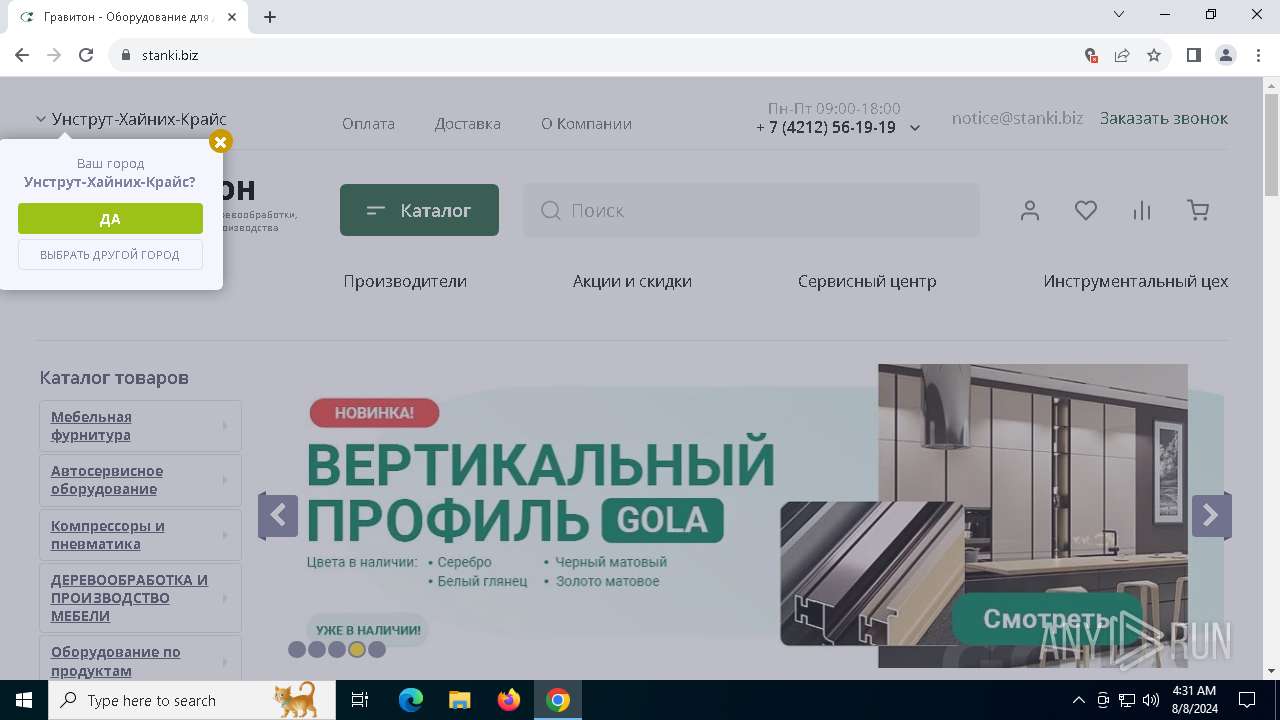Open Компрессоры и пневматика category

point(108,535)
